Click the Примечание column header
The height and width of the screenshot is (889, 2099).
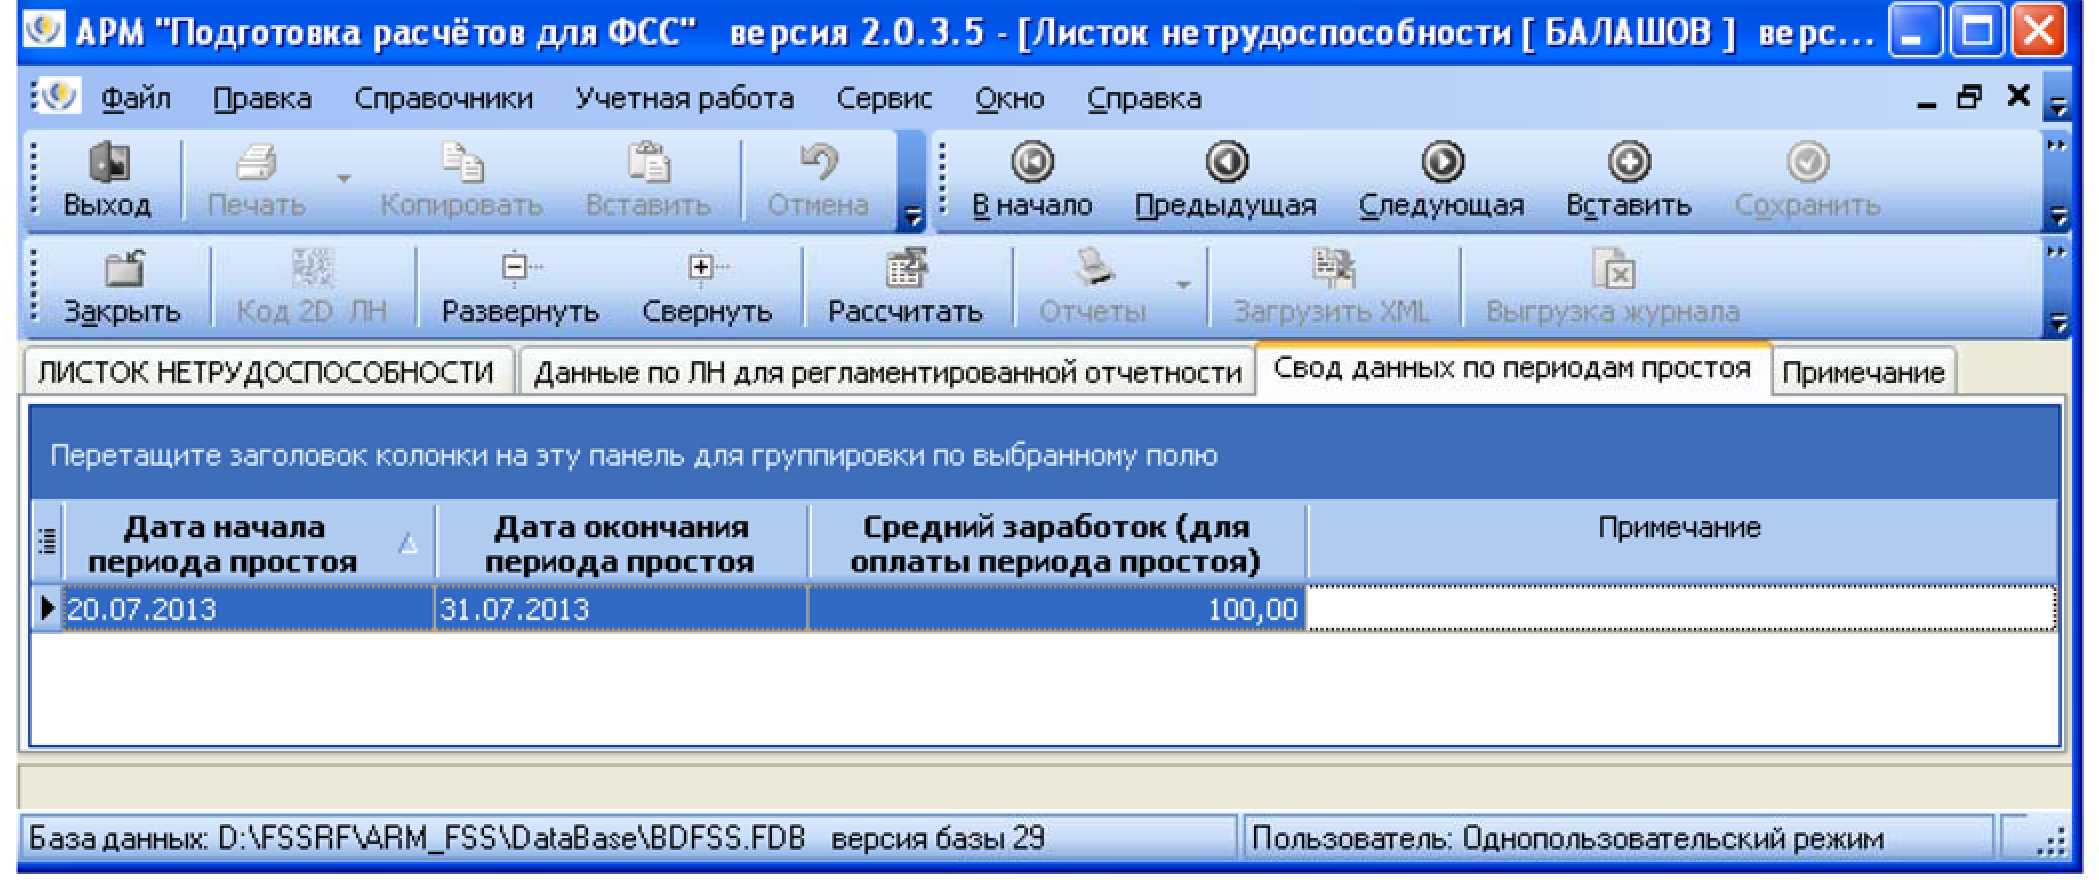1680,544
